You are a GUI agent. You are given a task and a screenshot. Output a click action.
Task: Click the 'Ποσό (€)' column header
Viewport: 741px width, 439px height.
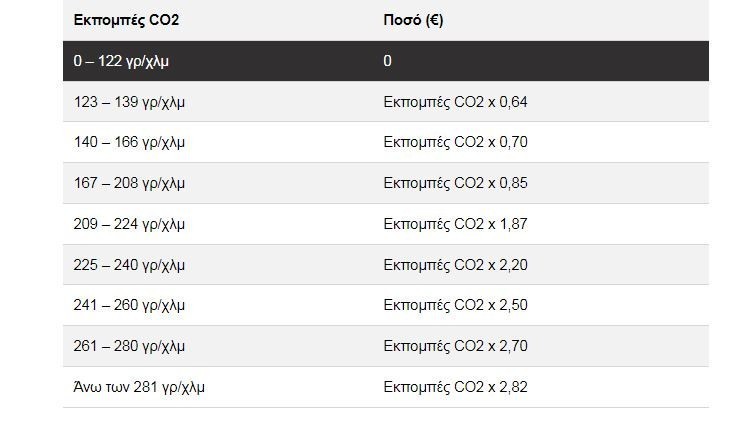pos(413,20)
